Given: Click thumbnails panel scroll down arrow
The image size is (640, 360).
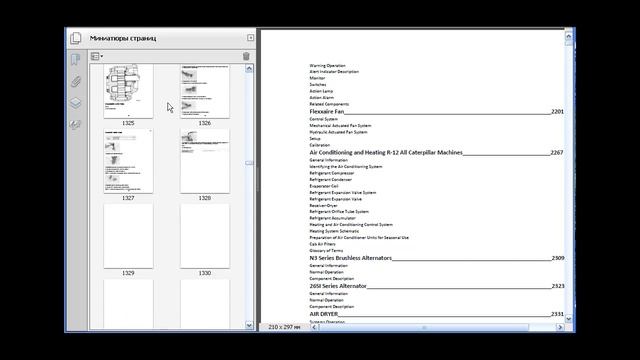Looking at the screenshot, I should (x=249, y=325).
